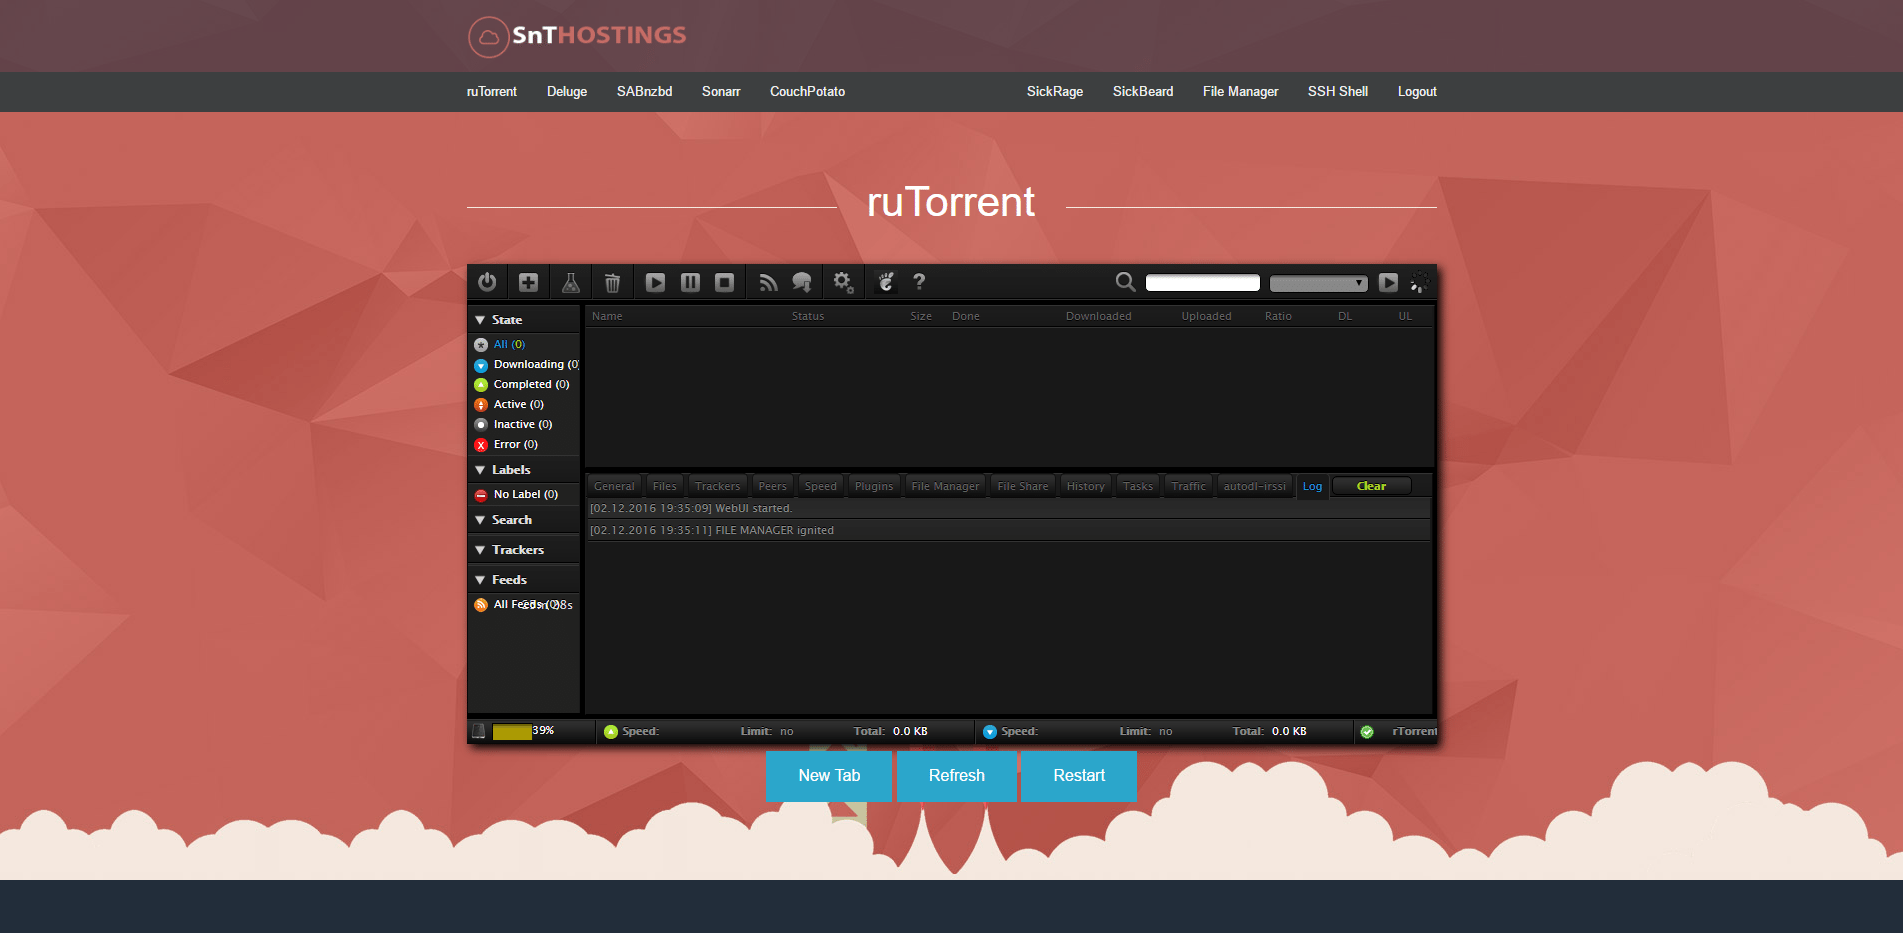
Task: Open the File Share tab
Action: (1023, 486)
